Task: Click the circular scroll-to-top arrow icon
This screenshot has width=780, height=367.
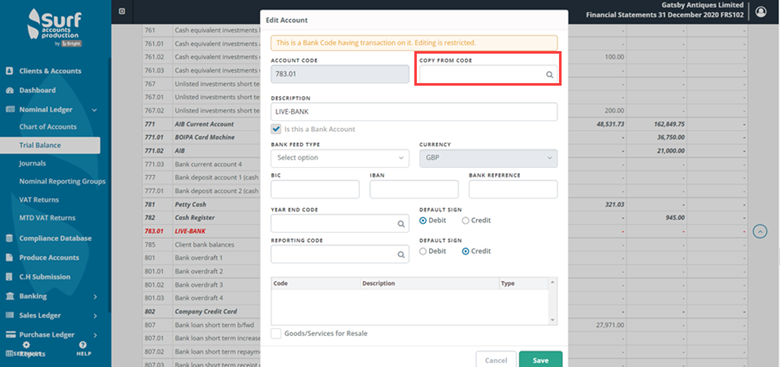Action: (760, 231)
